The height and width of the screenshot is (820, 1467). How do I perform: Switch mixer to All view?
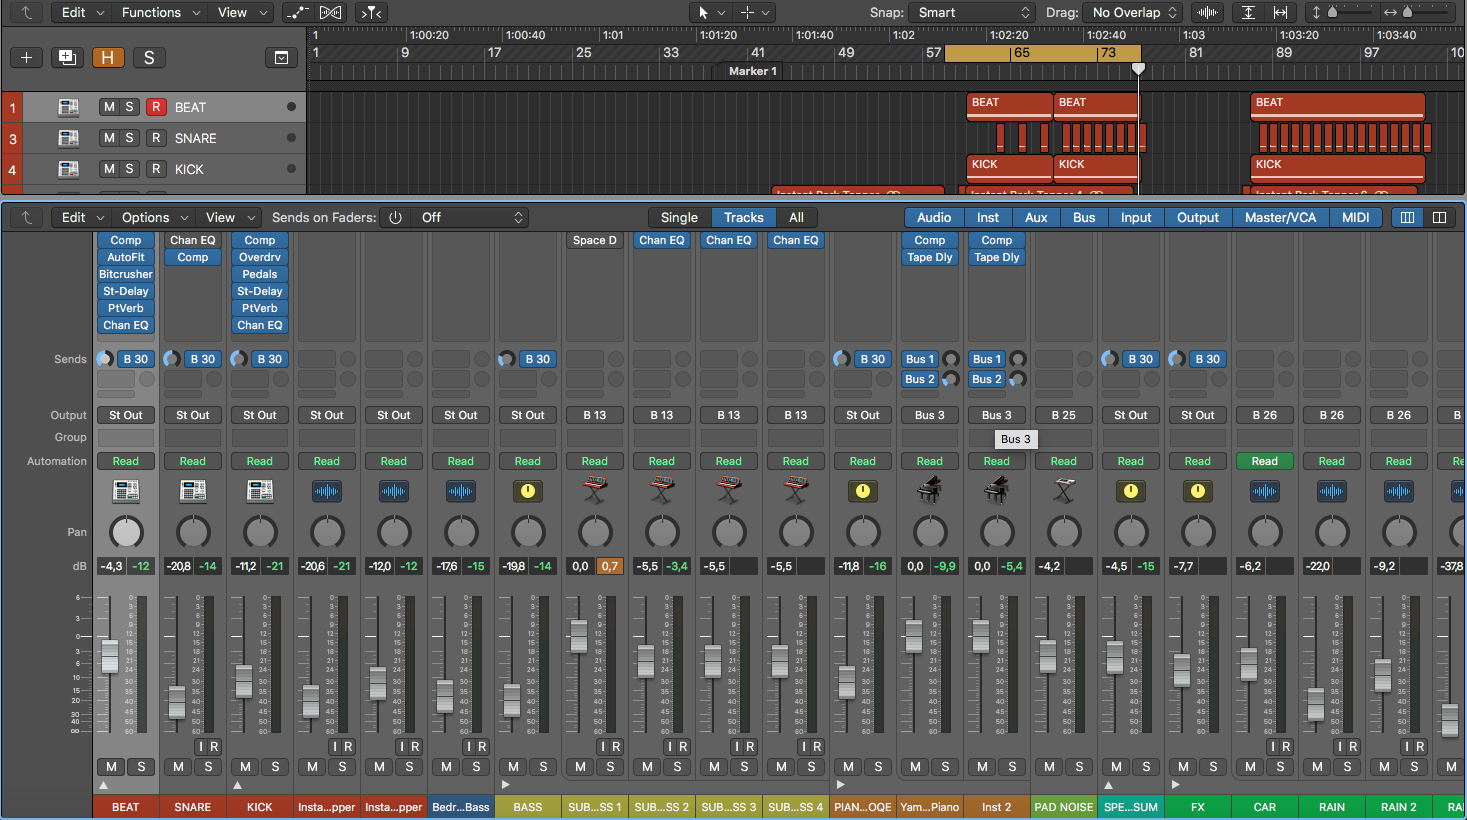(x=796, y=218)
